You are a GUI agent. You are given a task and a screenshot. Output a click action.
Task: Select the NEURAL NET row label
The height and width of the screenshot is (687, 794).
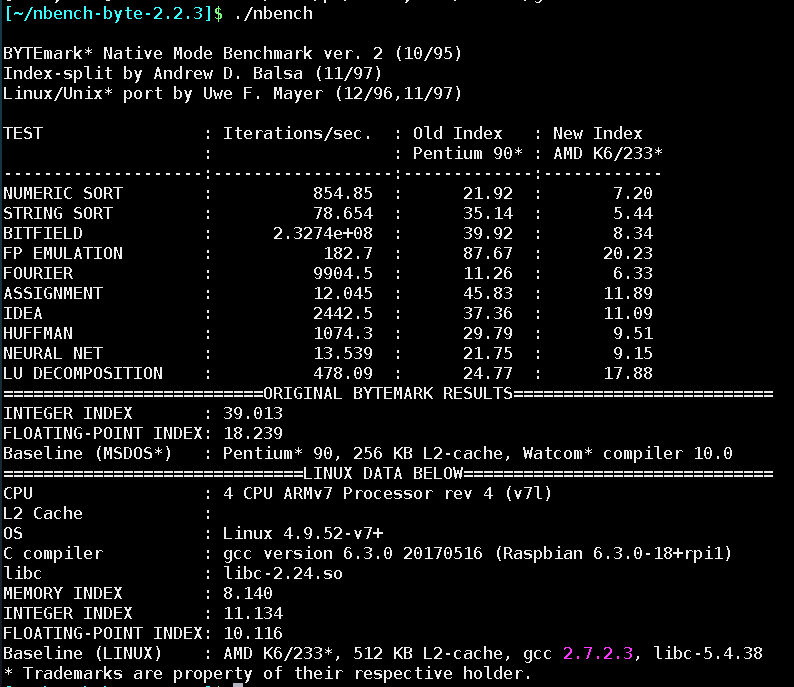[53, 353]
